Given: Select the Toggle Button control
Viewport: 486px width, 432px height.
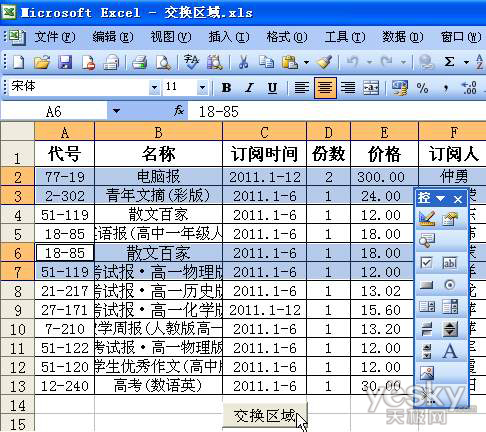Looking at the screenshot, I should [x=427, y=329].
